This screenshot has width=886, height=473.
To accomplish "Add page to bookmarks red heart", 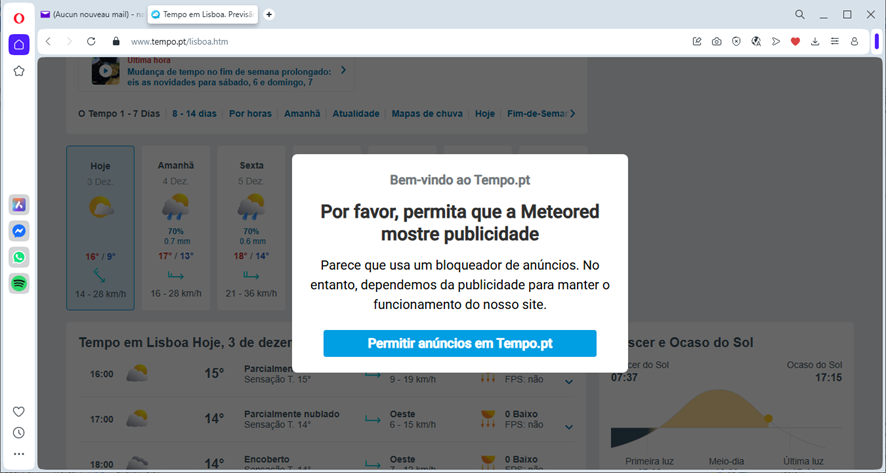I will click(x=796, y=41).
